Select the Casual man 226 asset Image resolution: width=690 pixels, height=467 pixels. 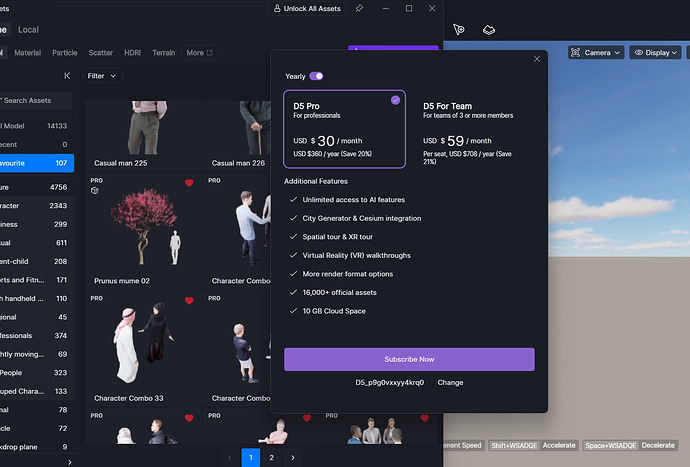pyautogui.click(x=237, y=136)
